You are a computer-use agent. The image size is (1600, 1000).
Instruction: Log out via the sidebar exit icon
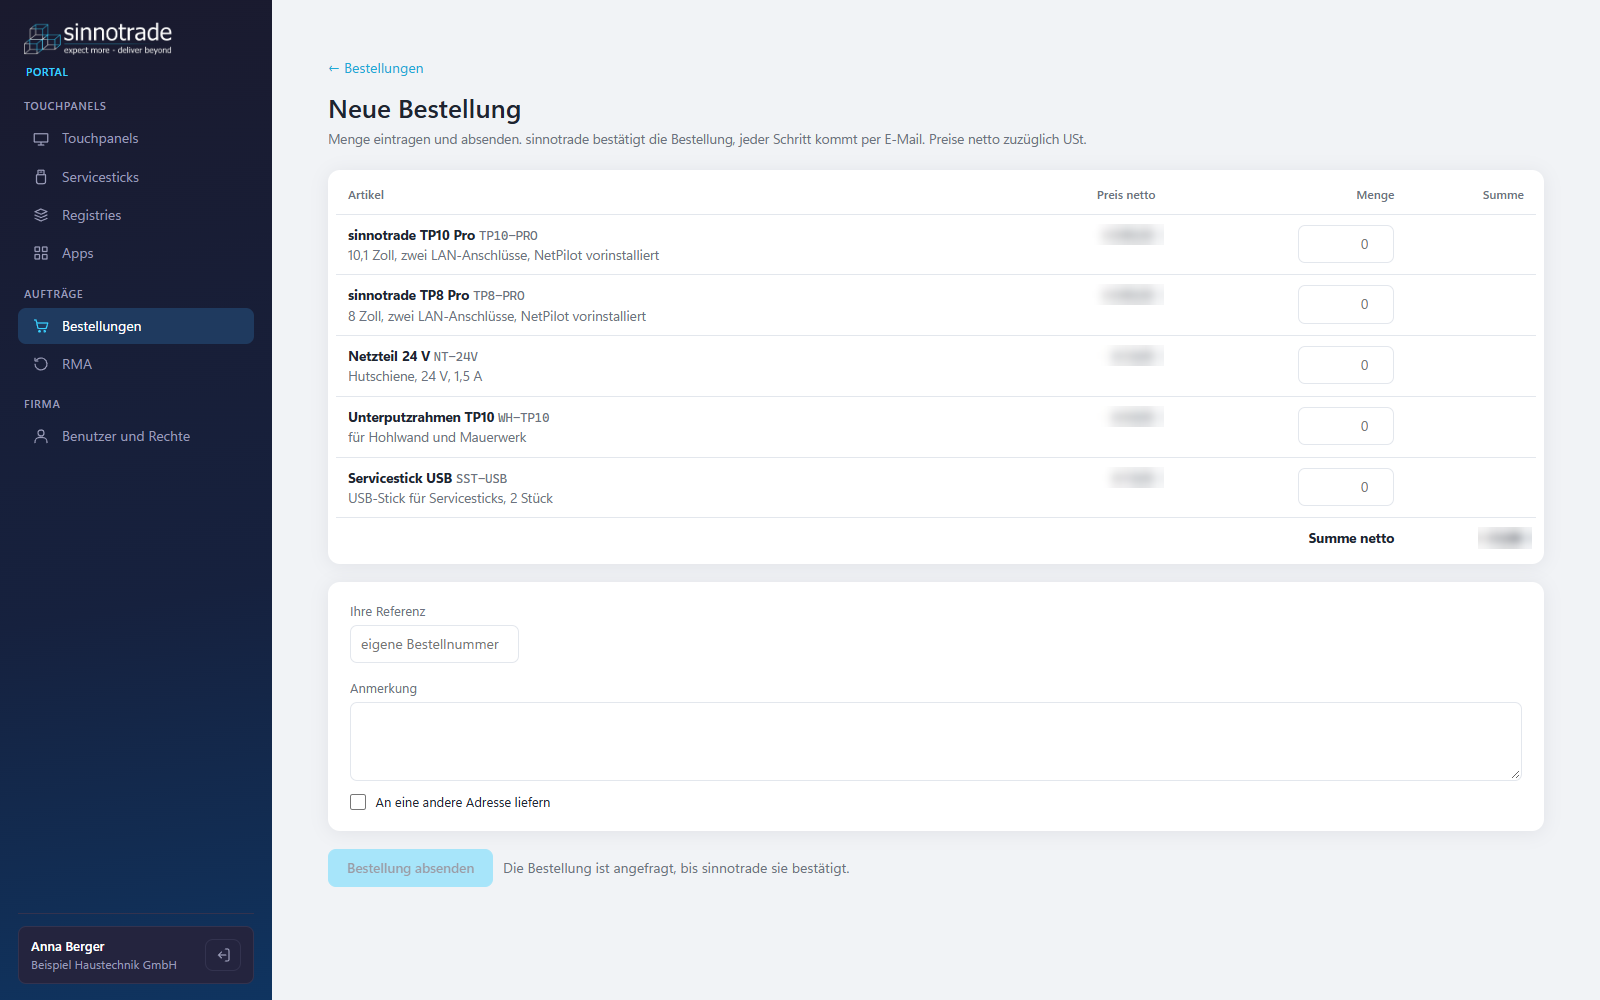tap(223, 955)
